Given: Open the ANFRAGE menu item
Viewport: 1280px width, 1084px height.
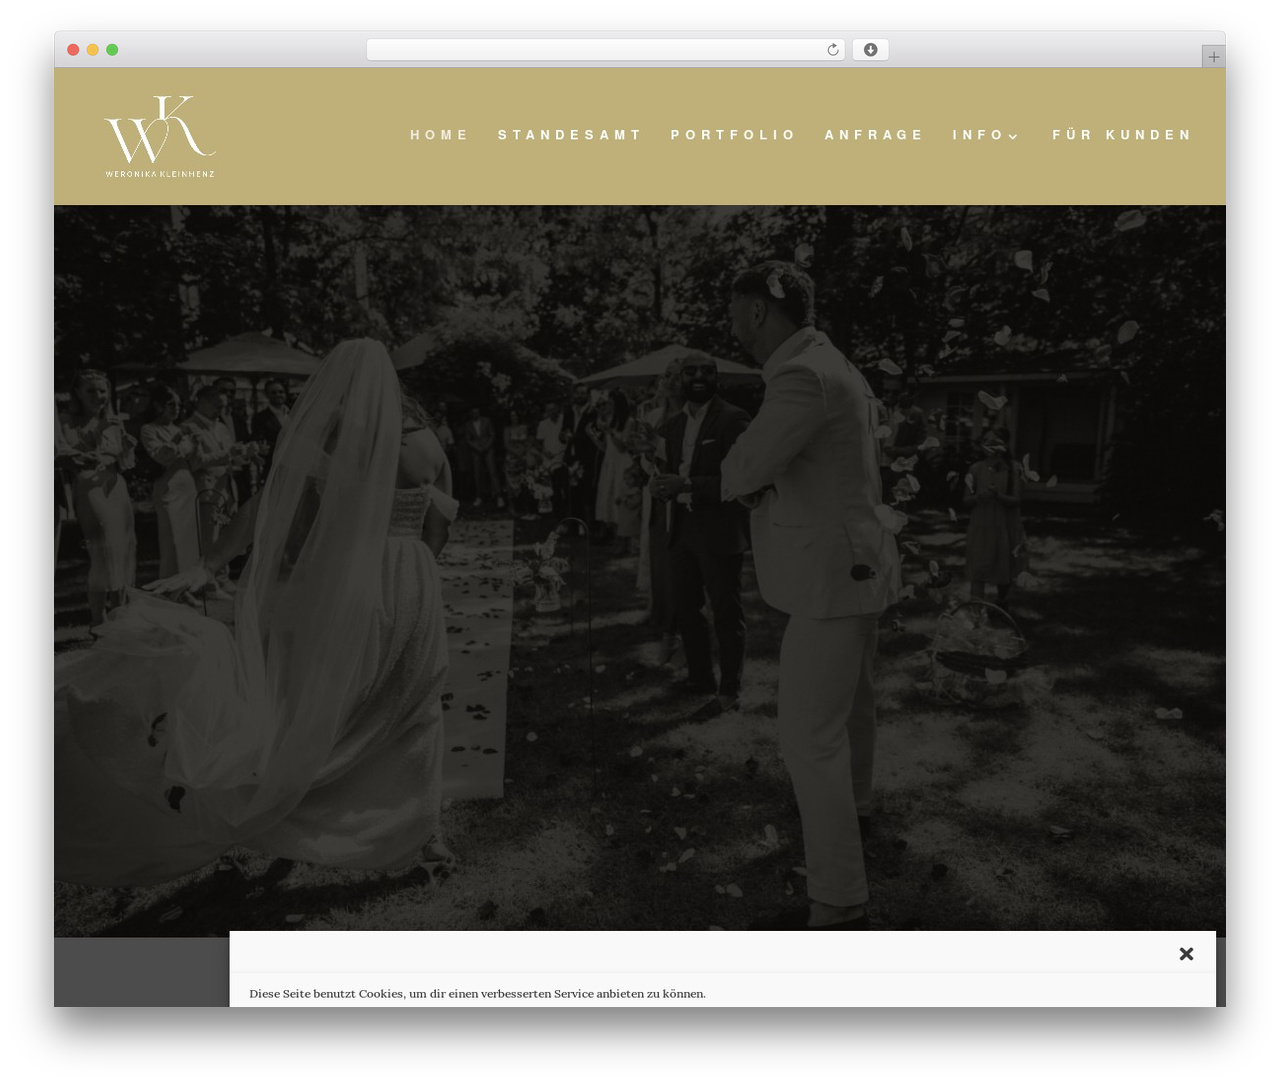Looking at the screenshot, I should point(874,135).
